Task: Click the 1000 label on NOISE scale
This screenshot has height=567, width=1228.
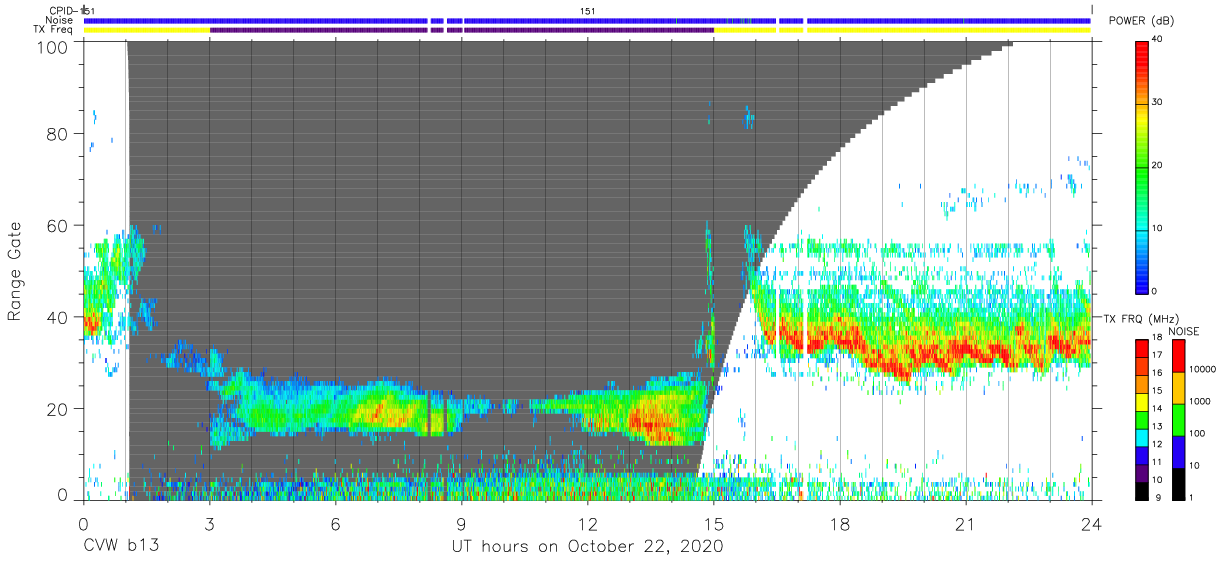Action: 1200,402
